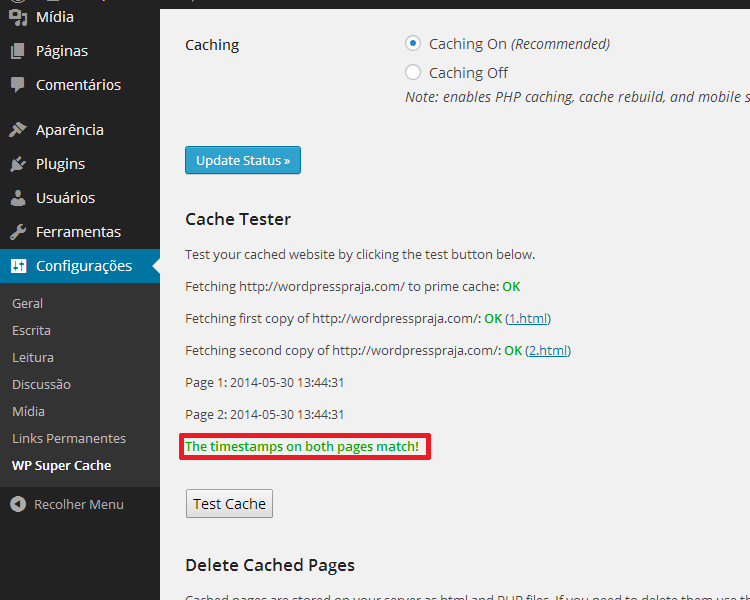Image resolution: width=750 pixels, height=600 pixels.
Task: Click the 'Page 1: 2014-05-30 13:44:31' text
Action: tap(265, 382)
